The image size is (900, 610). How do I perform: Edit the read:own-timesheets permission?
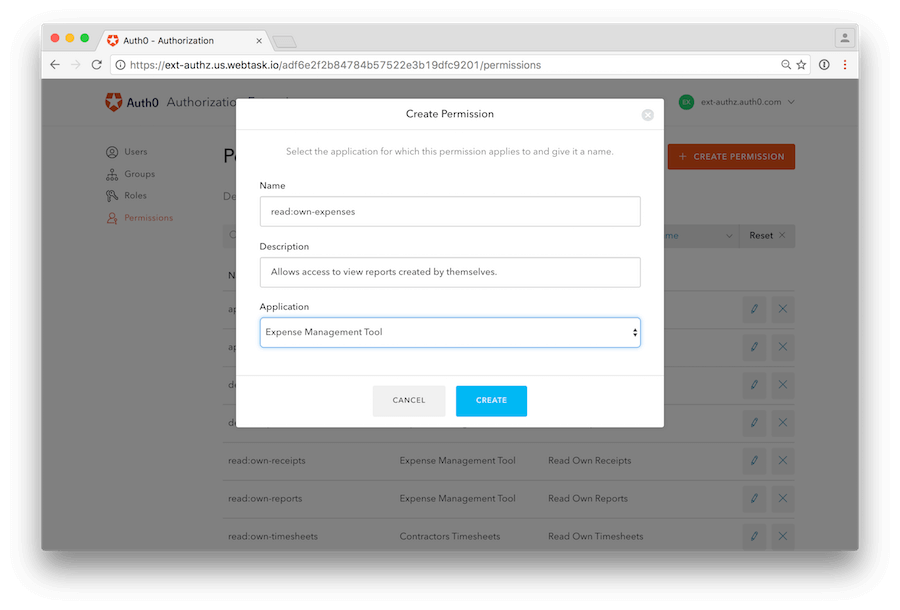[754, 536]
